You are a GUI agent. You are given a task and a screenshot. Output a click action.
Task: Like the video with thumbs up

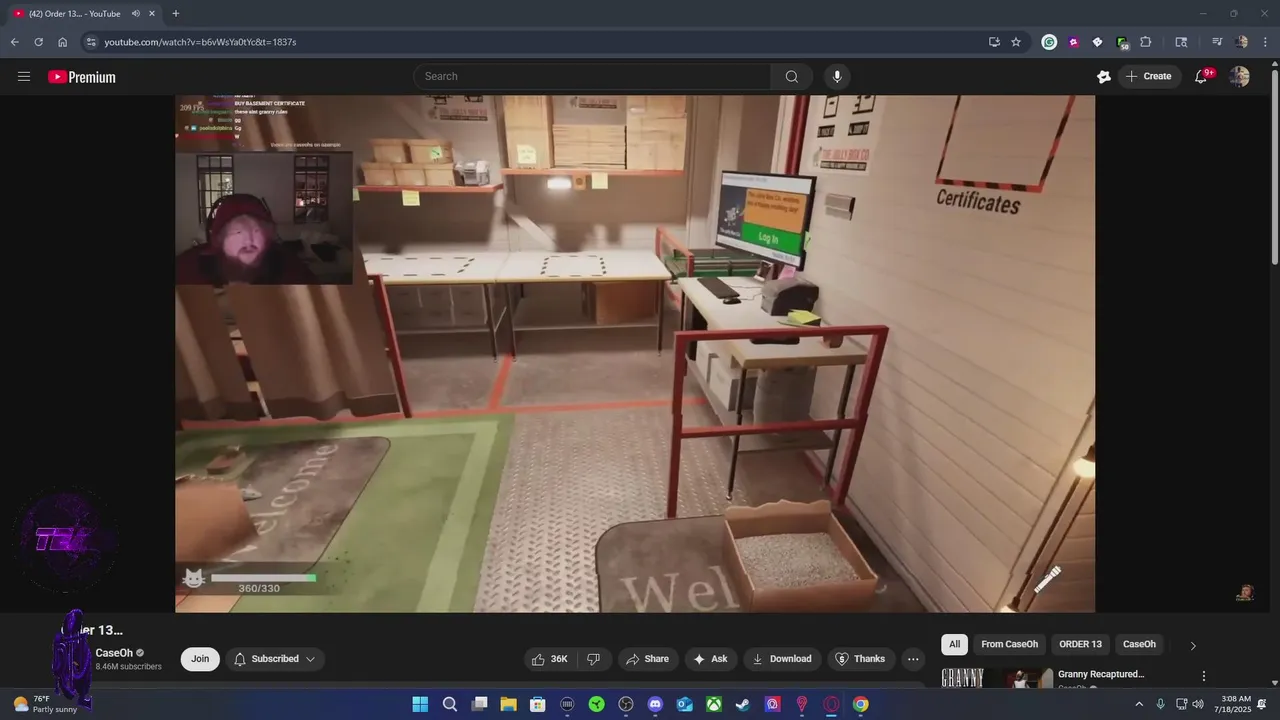549,659
